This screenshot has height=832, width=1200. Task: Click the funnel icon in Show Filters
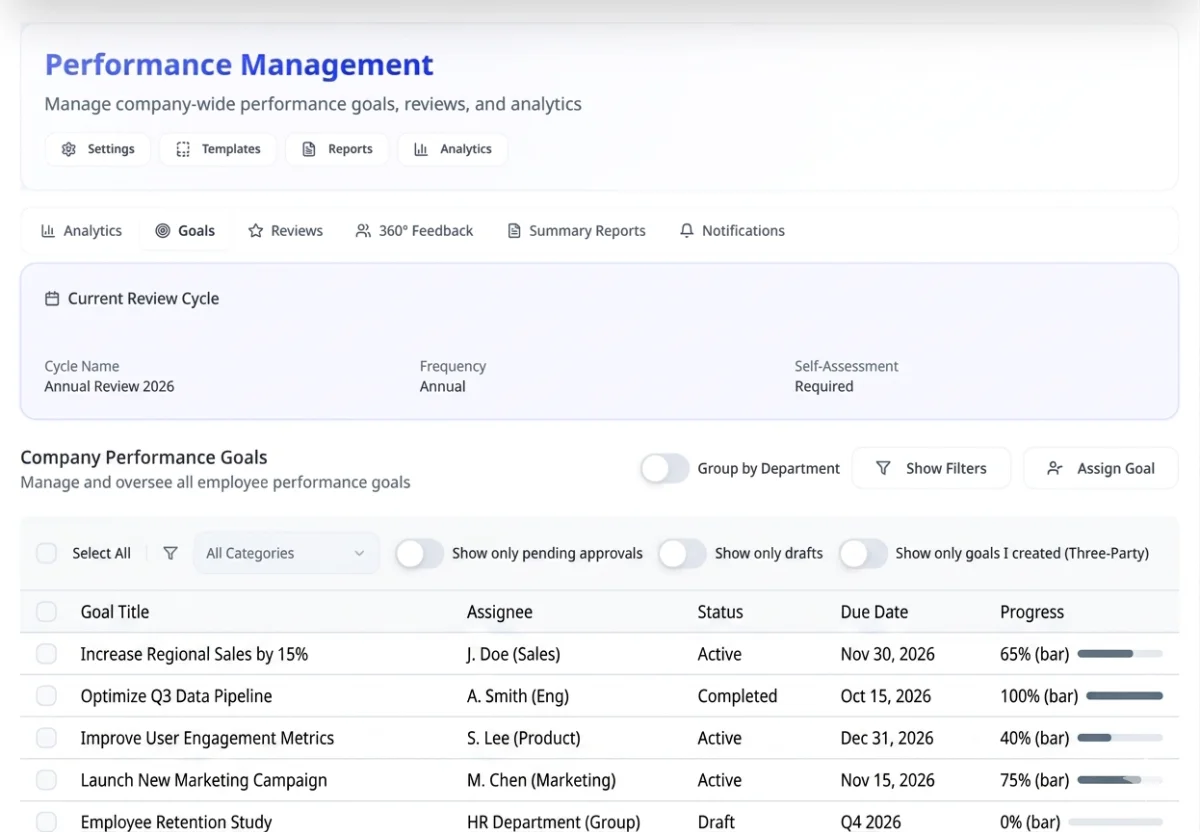(883, 468)
